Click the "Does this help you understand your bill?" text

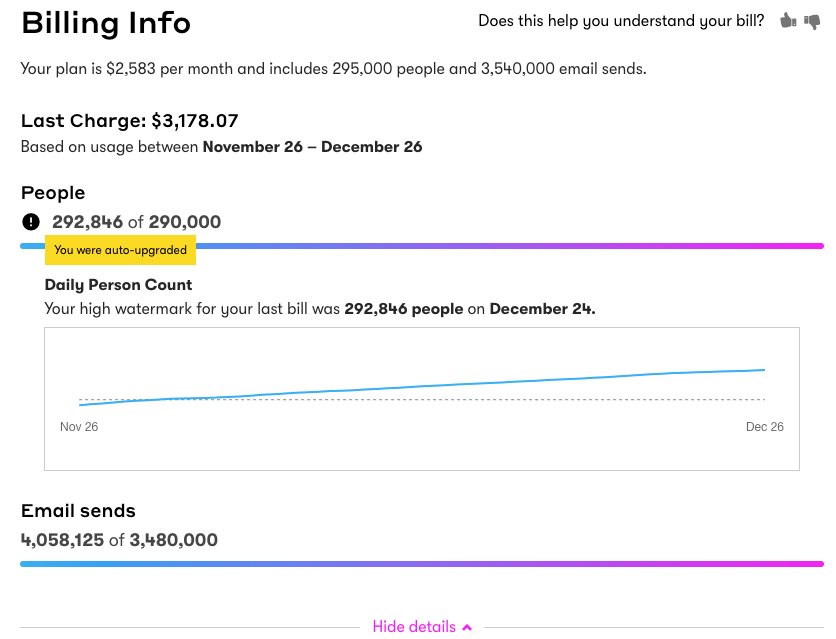(x=621, y=21)
